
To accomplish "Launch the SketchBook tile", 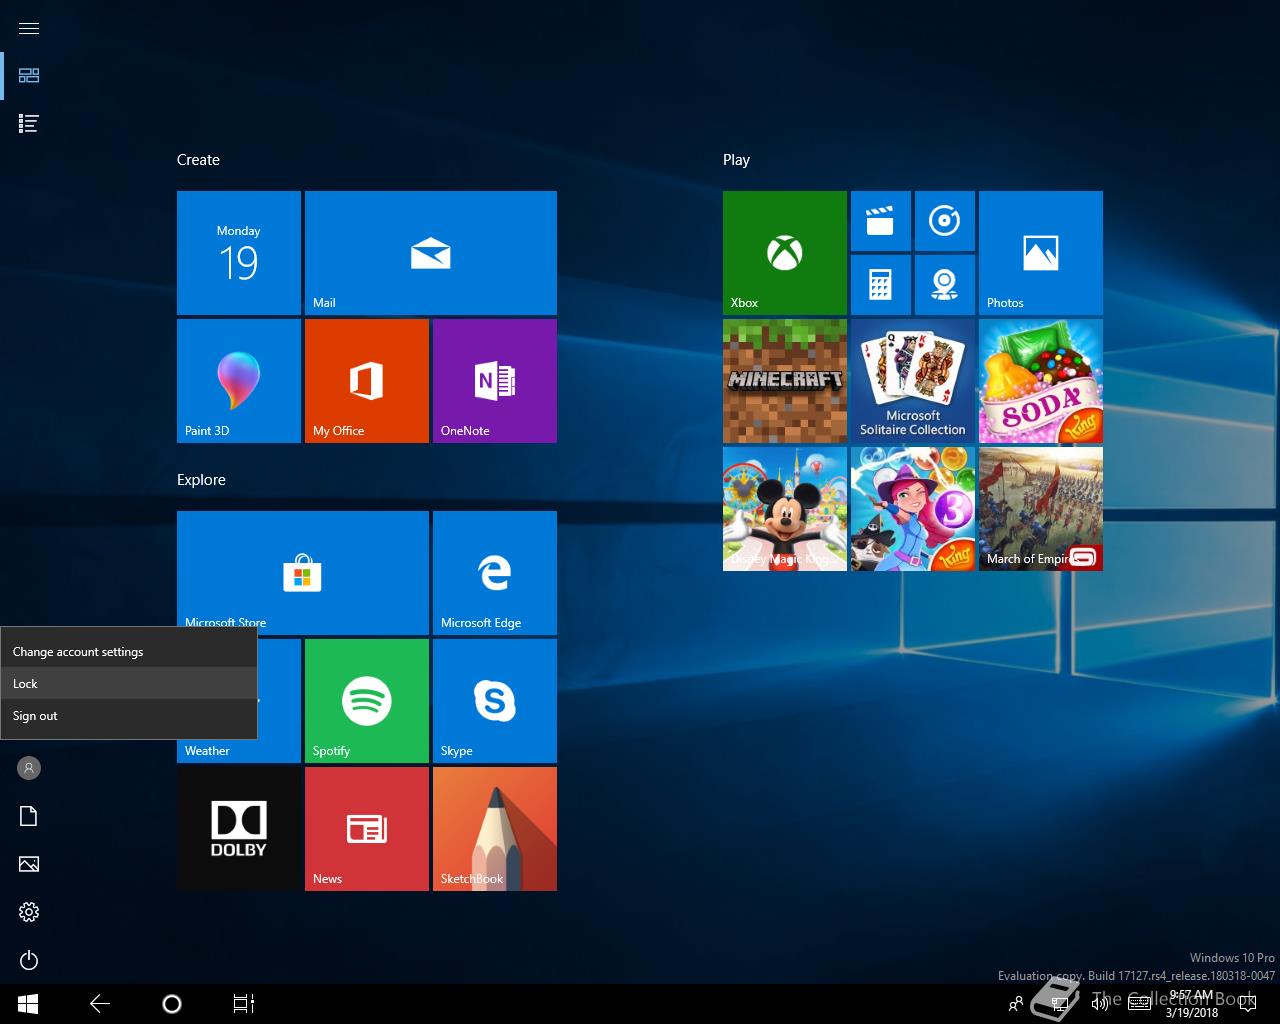I will click(x=495, y=829).
